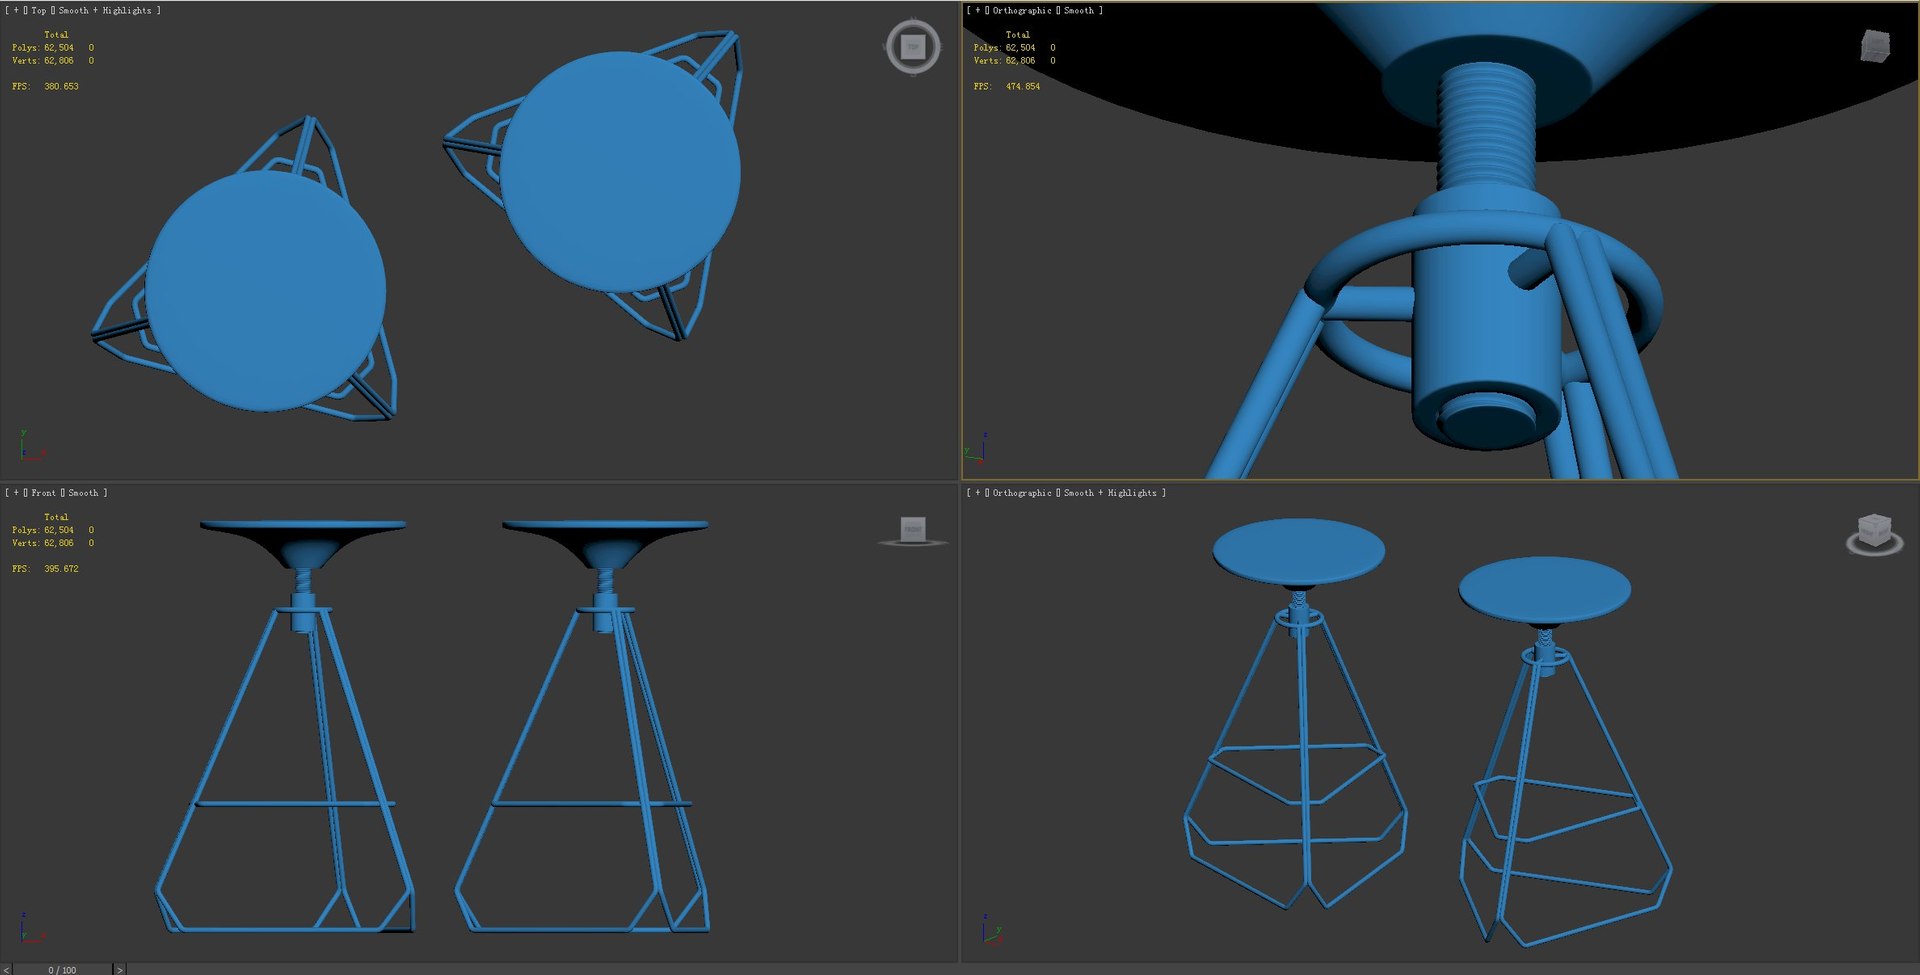Open the [+] menu of the Front viewport
Viewport: 1920px width, 975px height.
pyautogui.click(x=16, y=493)
